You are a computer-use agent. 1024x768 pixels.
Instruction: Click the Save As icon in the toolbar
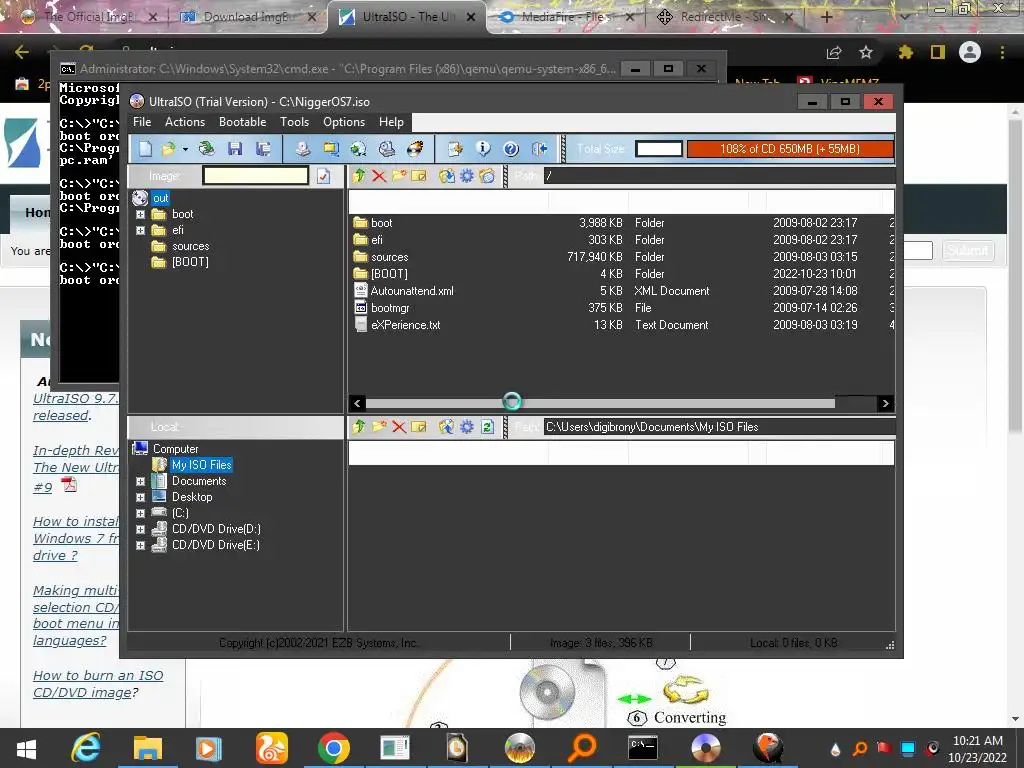(263, 149)
